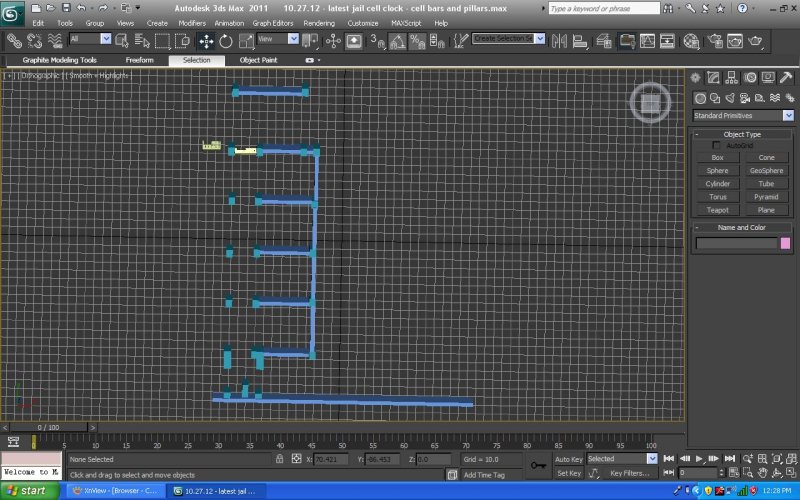Click the Render Production teapot icon

755,41
